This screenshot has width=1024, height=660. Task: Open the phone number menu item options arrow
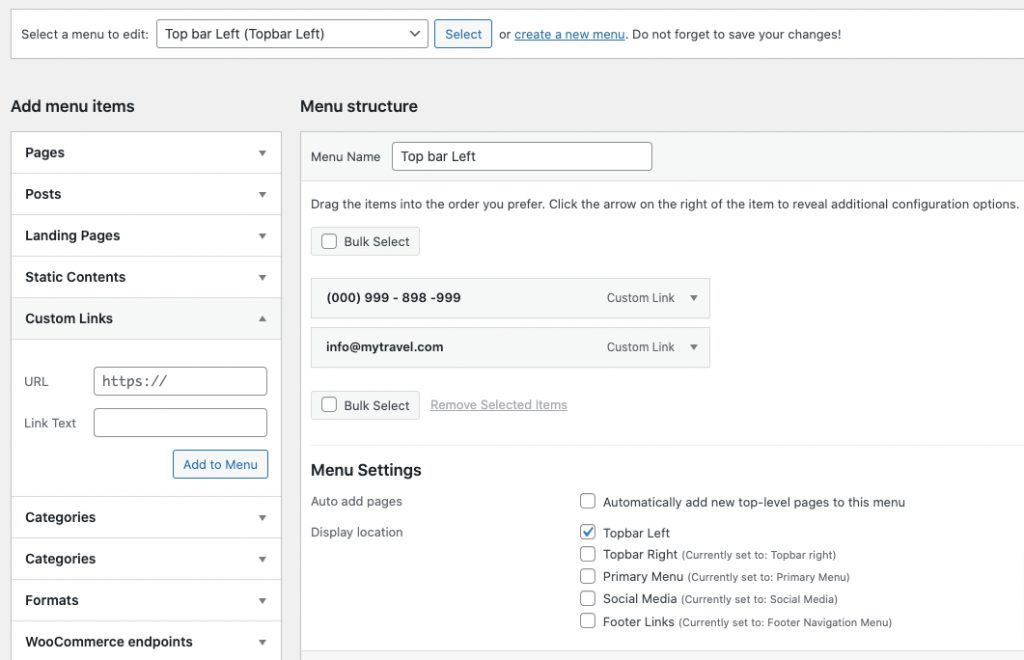(694, 298)
